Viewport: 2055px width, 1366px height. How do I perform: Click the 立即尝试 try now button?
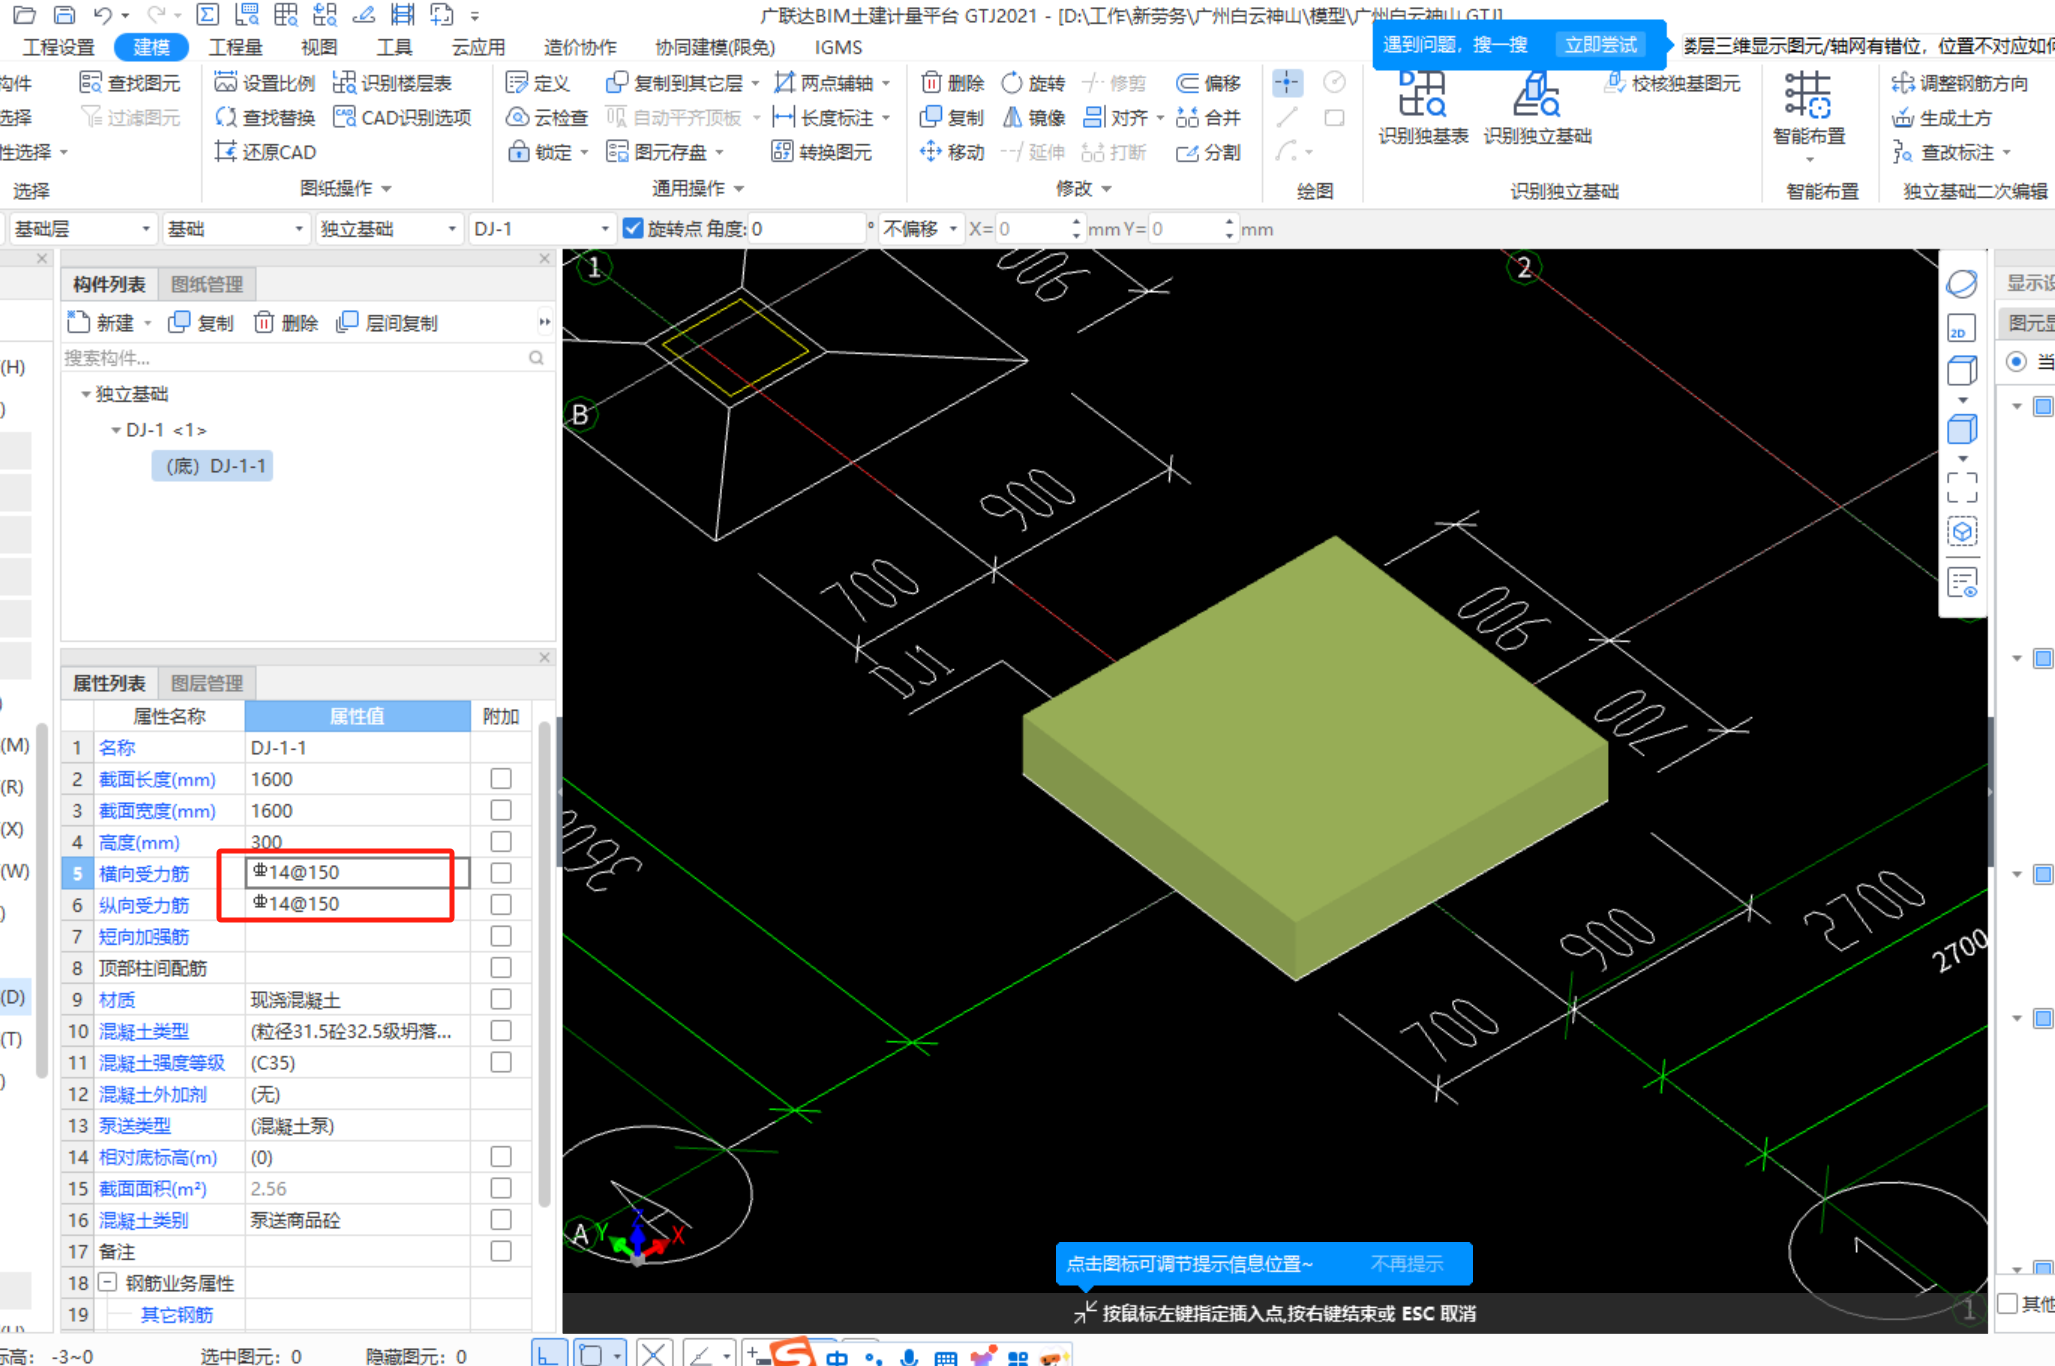pos(1600,45)
